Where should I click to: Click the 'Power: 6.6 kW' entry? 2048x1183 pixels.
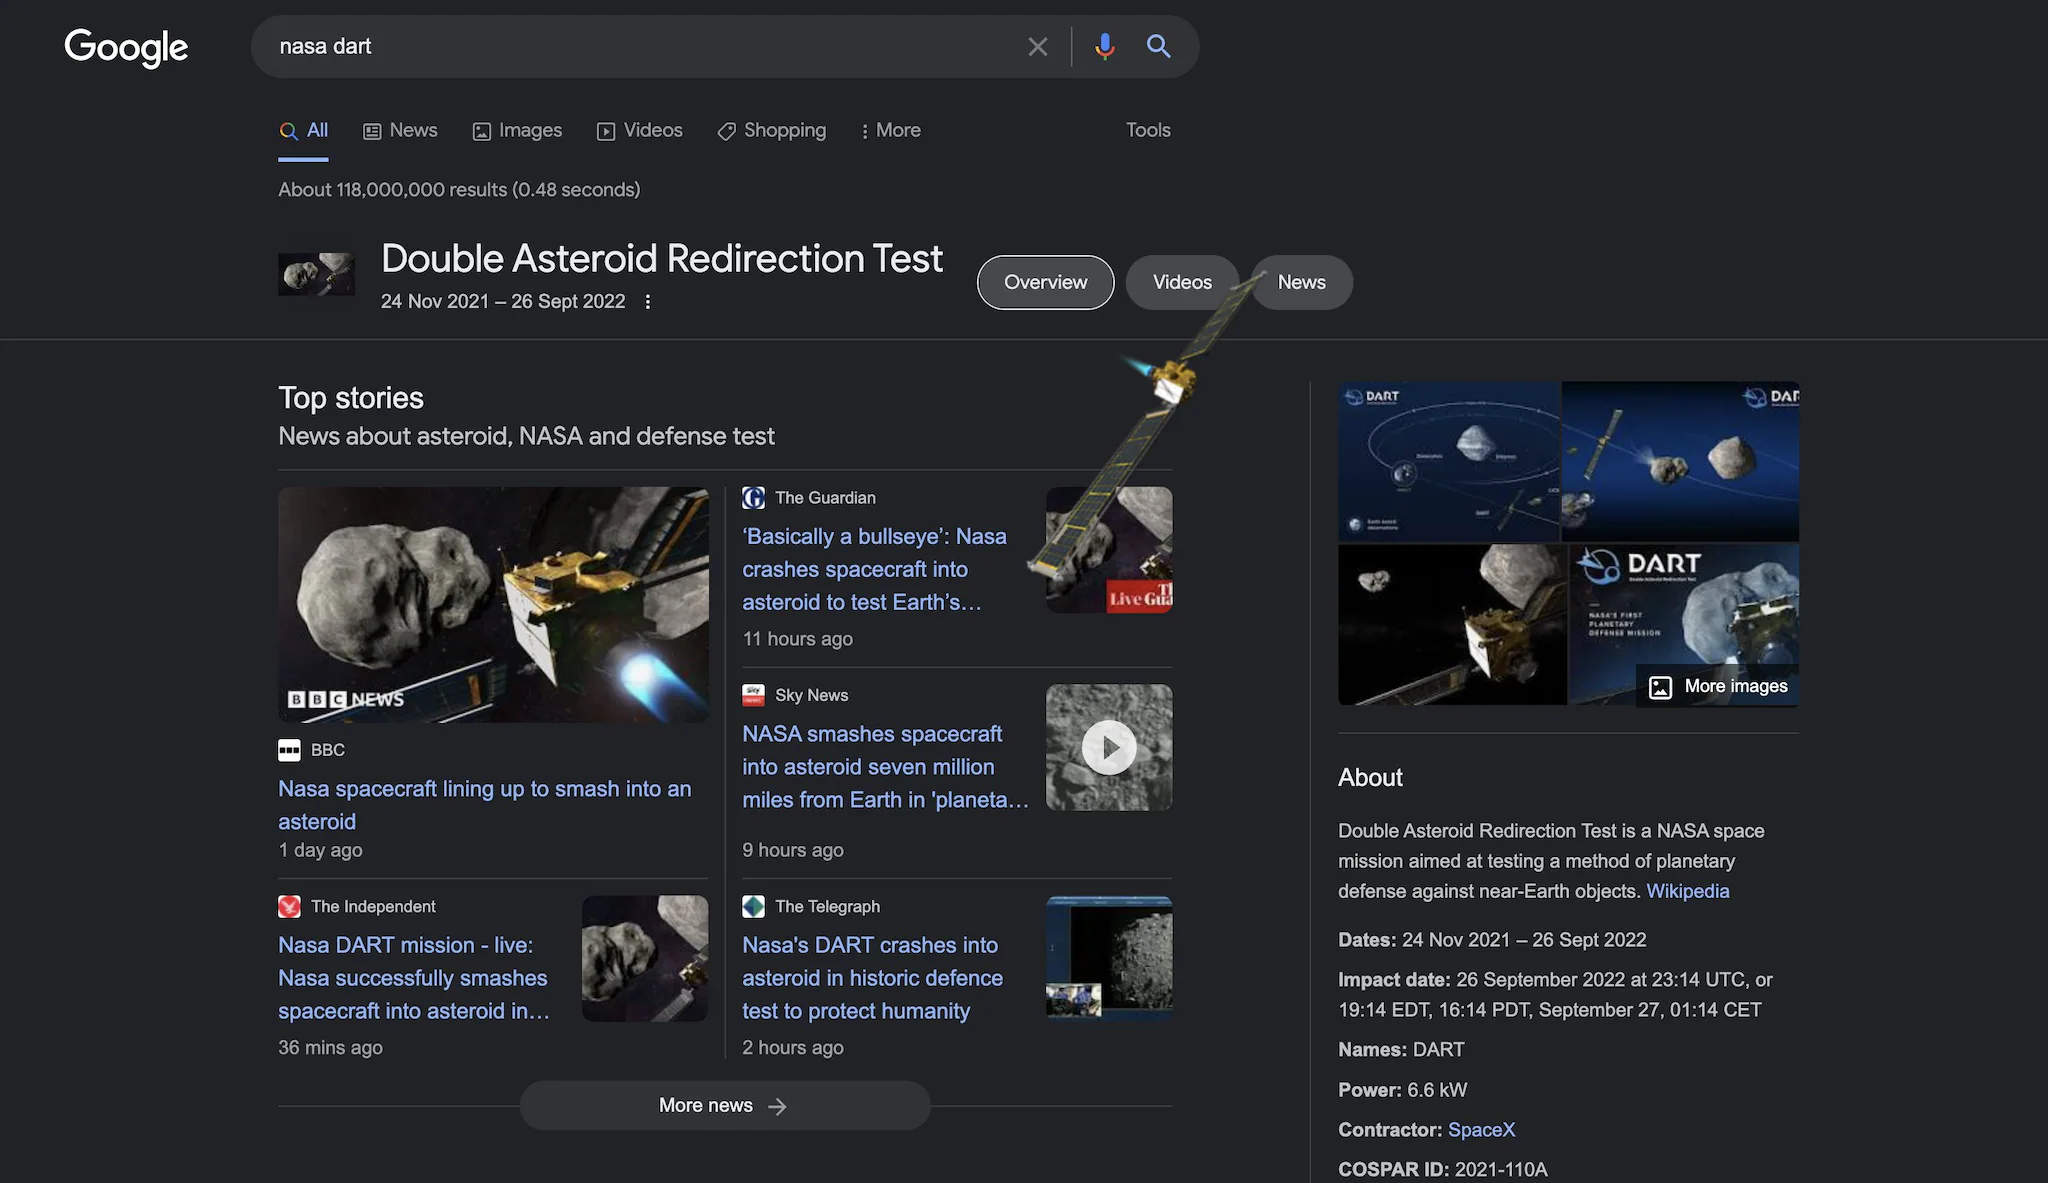click(1402, 1090)
